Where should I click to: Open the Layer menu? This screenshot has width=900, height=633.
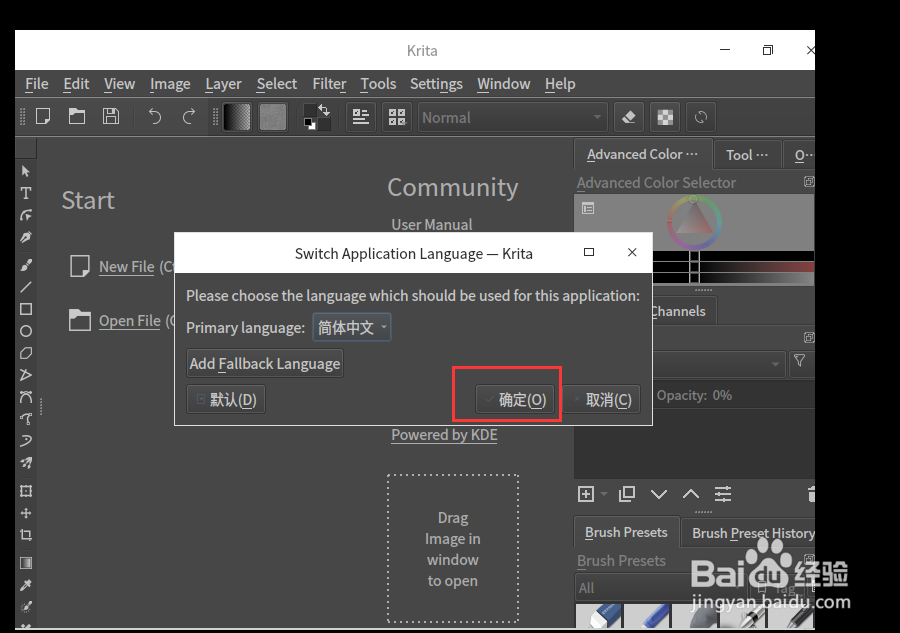click(223, 84)
